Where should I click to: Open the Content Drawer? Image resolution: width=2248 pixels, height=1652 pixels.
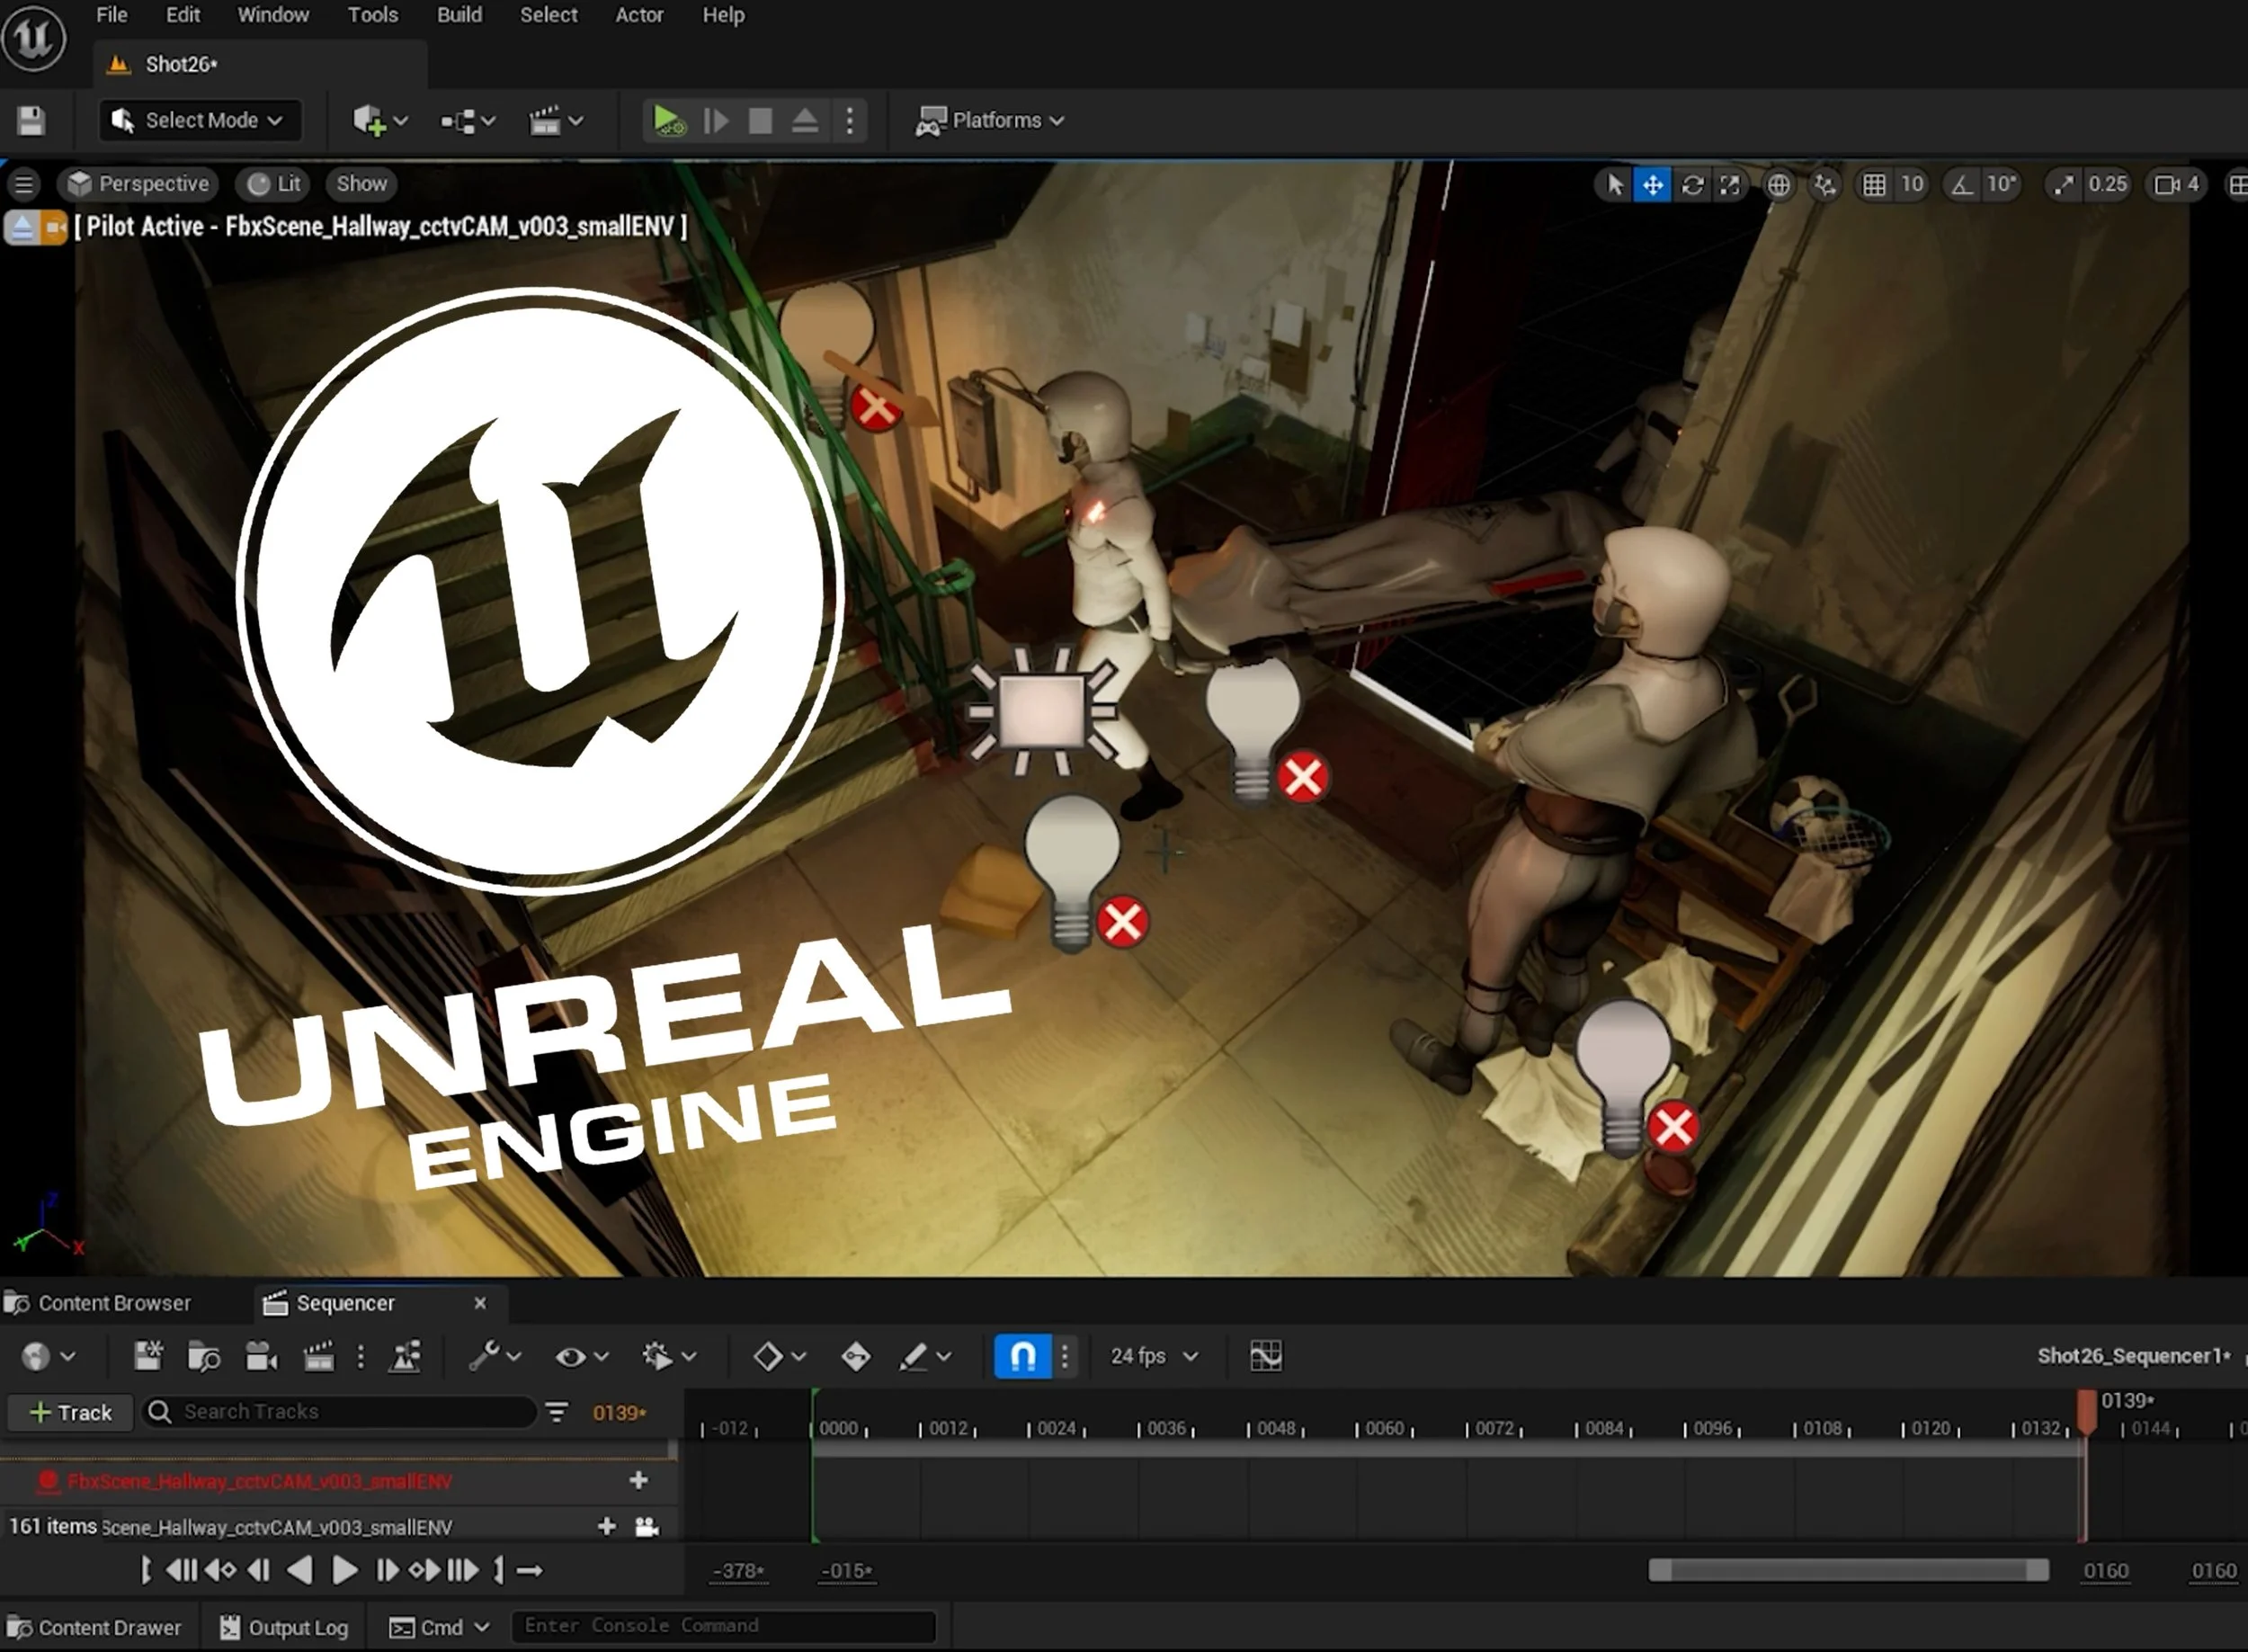point(97,1626)
